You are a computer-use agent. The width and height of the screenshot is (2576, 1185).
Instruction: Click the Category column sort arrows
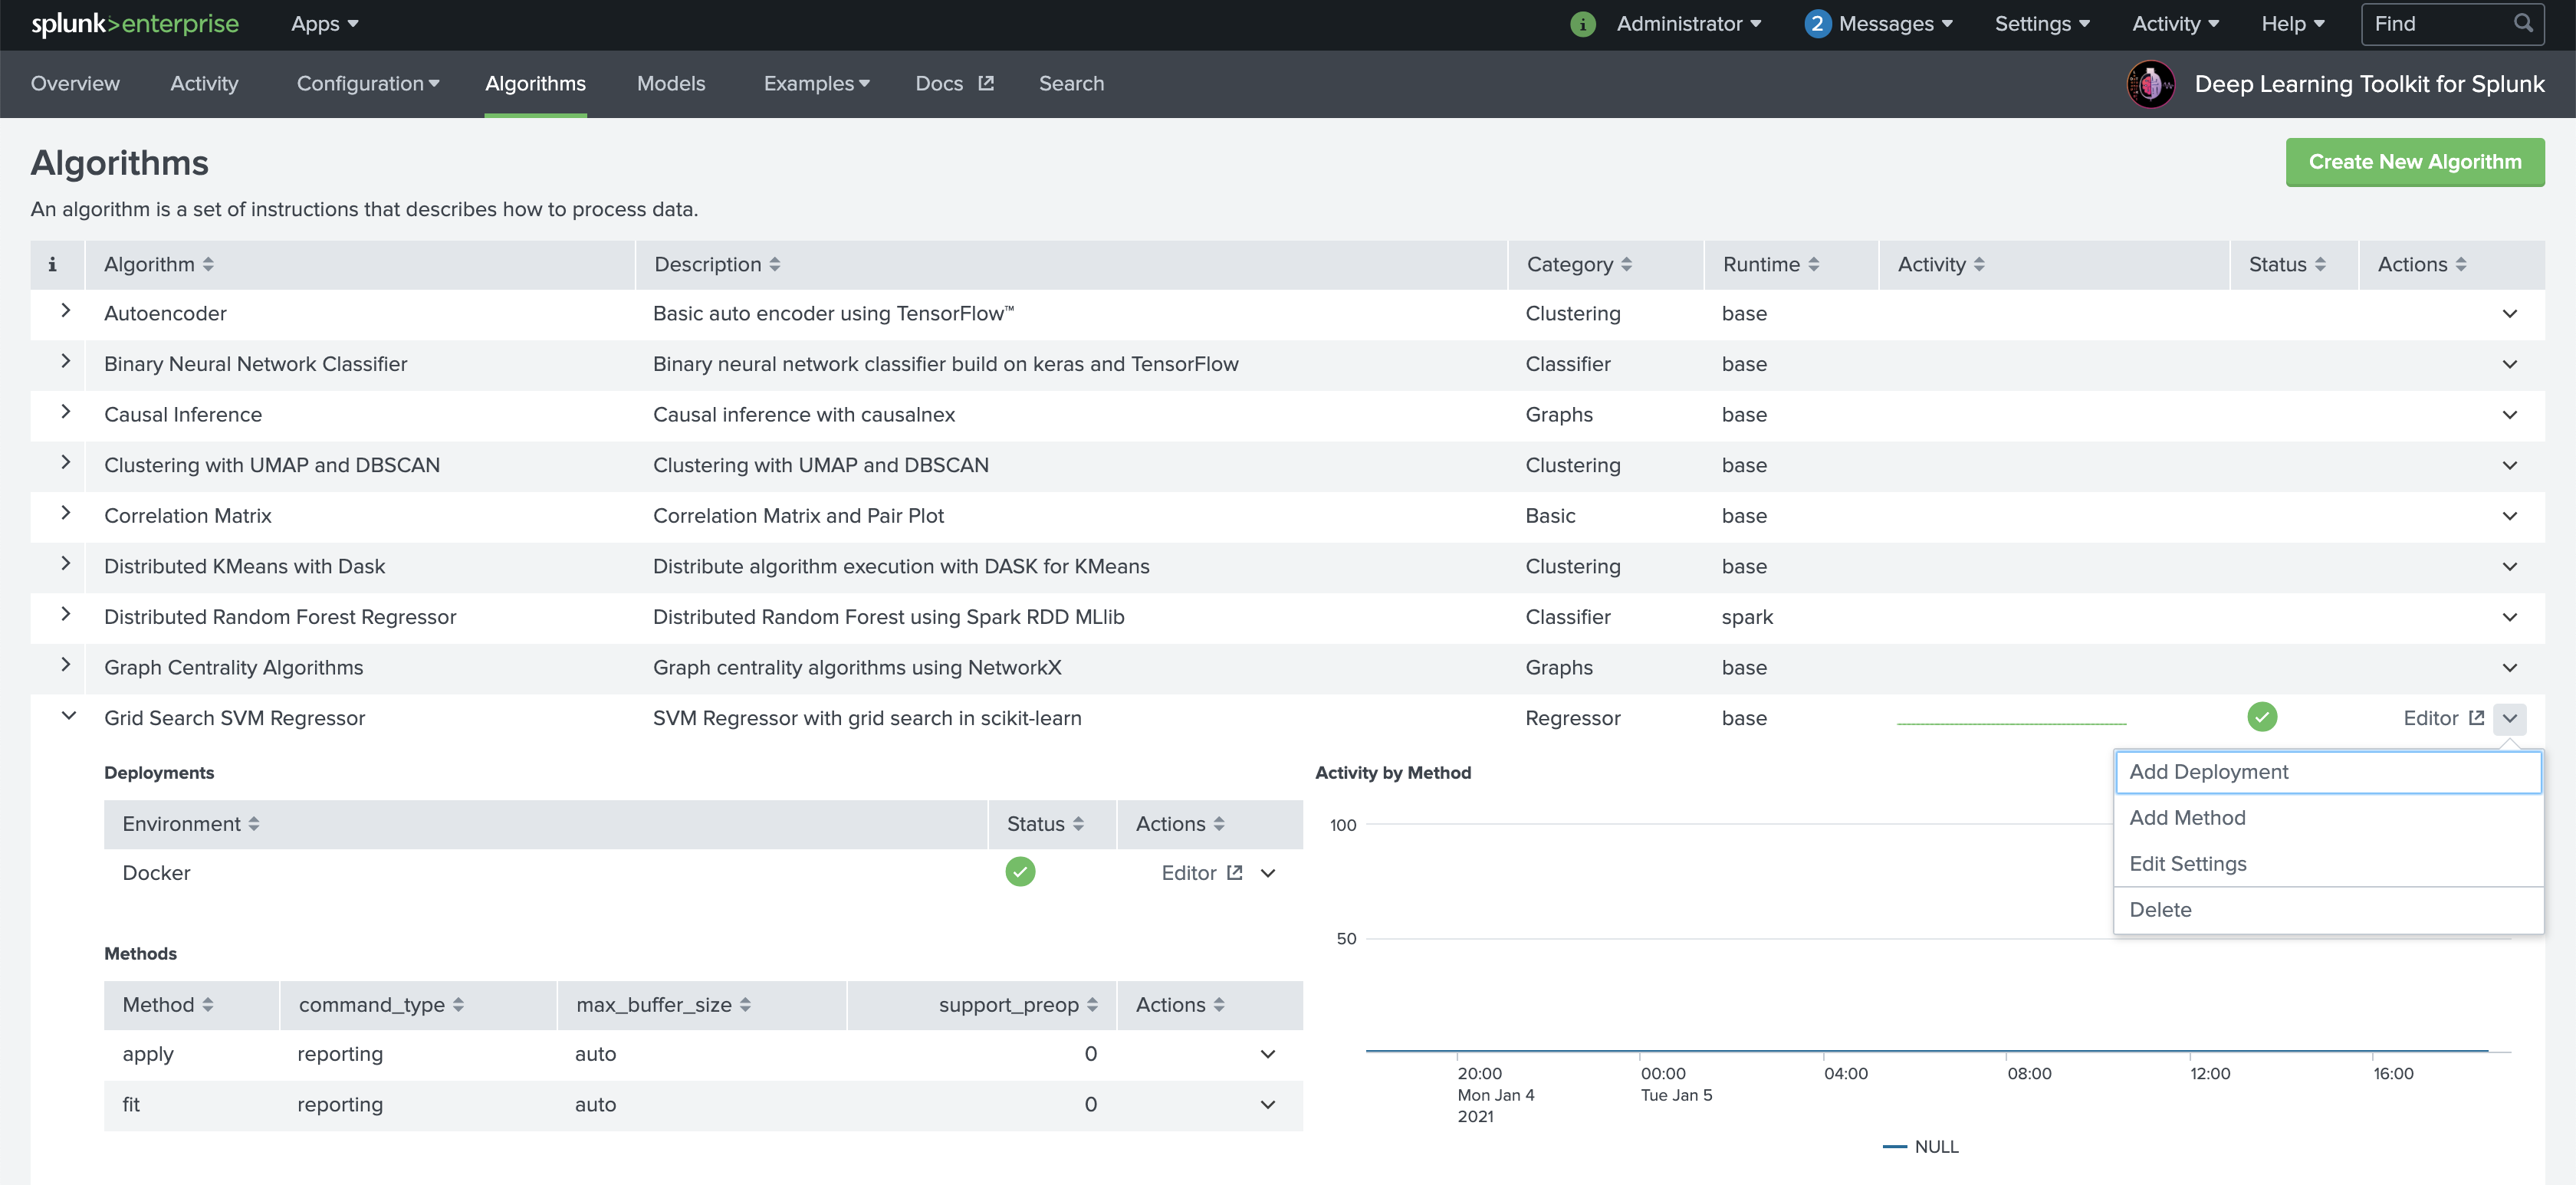(1626, 264)
